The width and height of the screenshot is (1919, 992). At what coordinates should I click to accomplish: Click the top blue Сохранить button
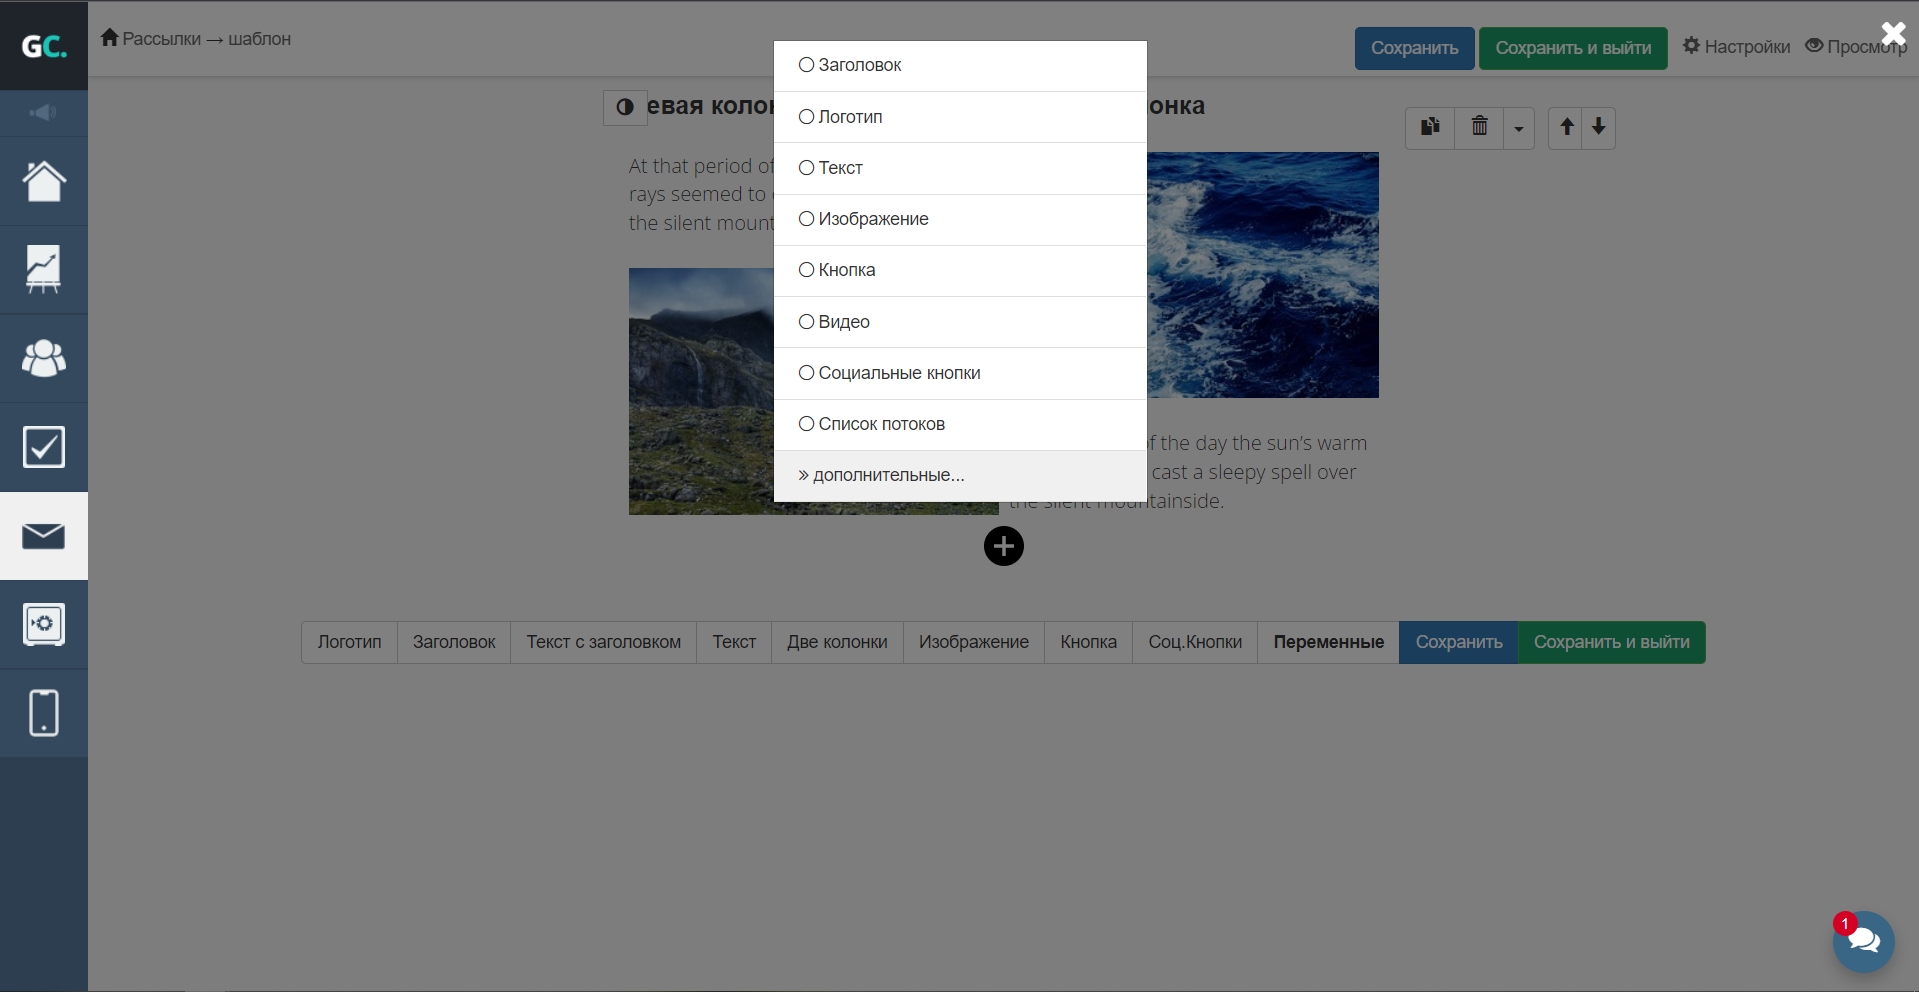point(1414,48)
